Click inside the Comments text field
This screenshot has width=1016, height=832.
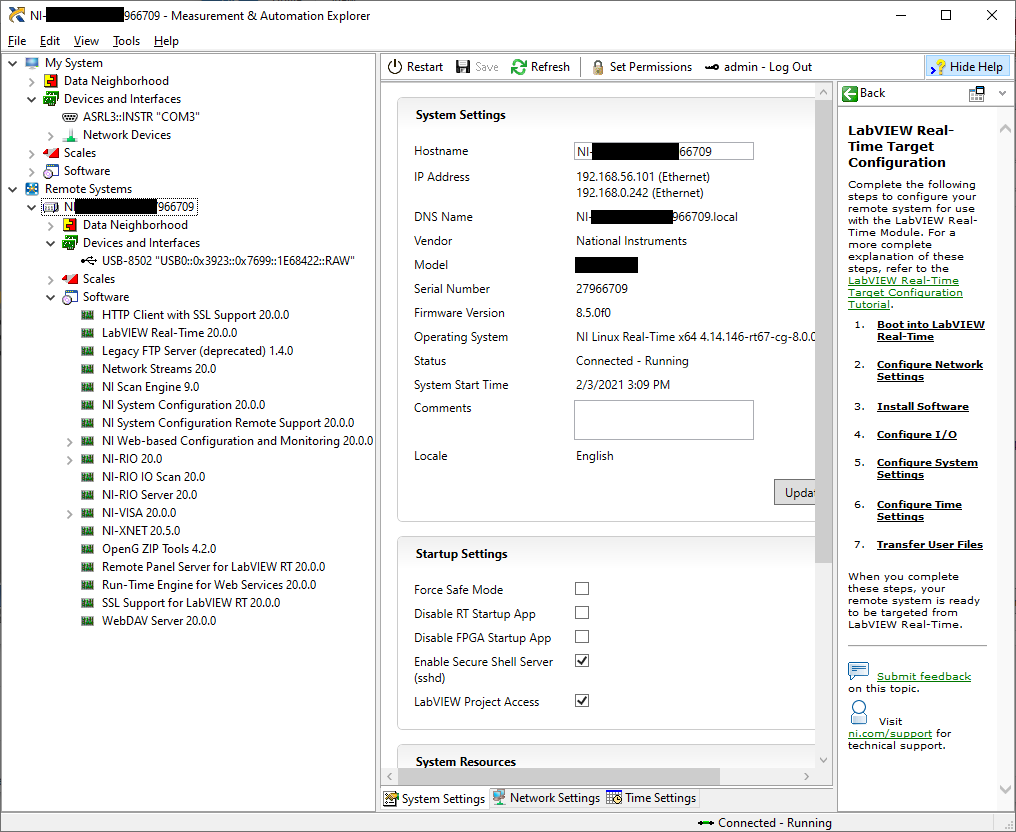(663, 420)
